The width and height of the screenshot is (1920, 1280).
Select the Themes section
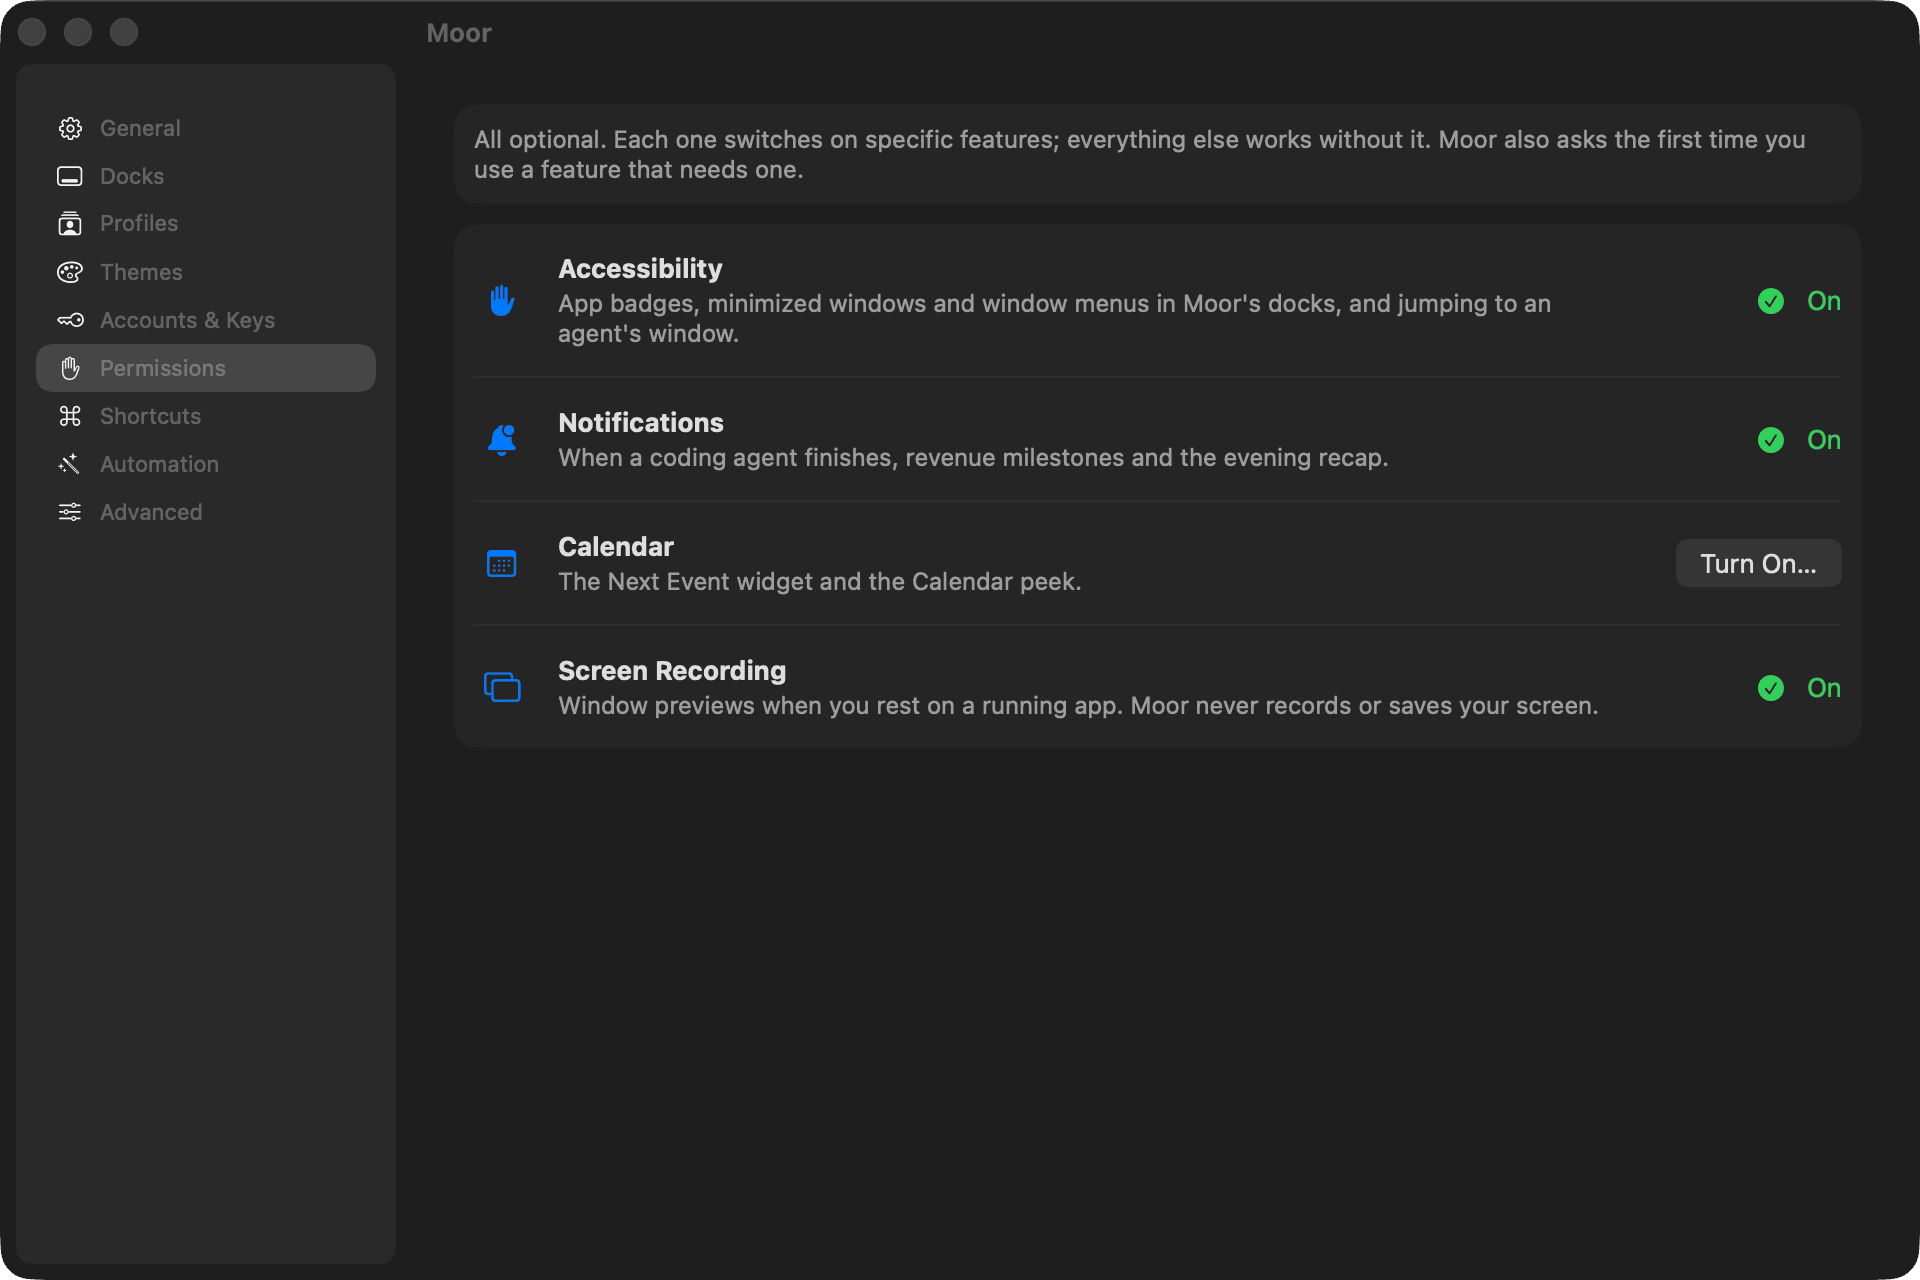coord(206,272)
